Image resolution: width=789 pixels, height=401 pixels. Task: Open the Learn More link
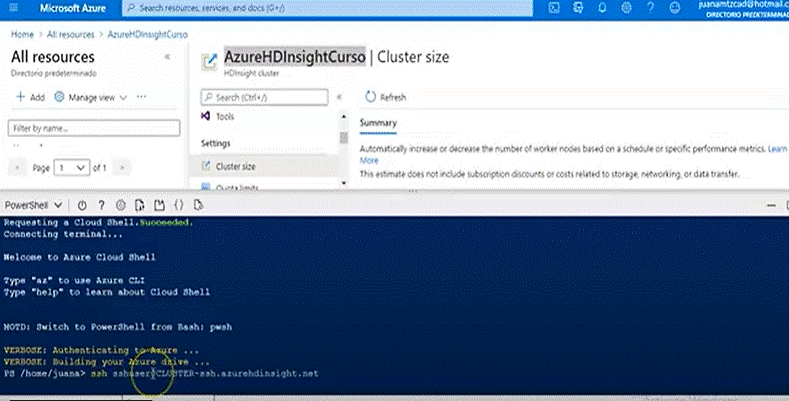point(777,149)
